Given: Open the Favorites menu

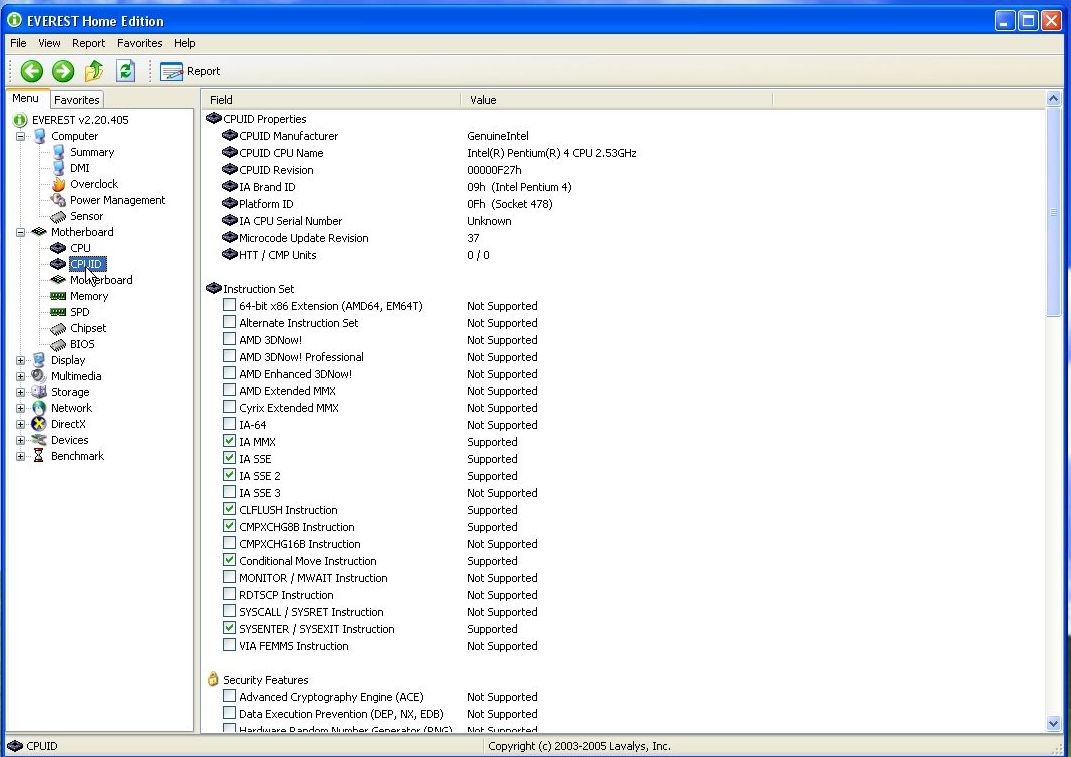Looking at the screenshot, I should pyautogui.click(x=140, y=43).
